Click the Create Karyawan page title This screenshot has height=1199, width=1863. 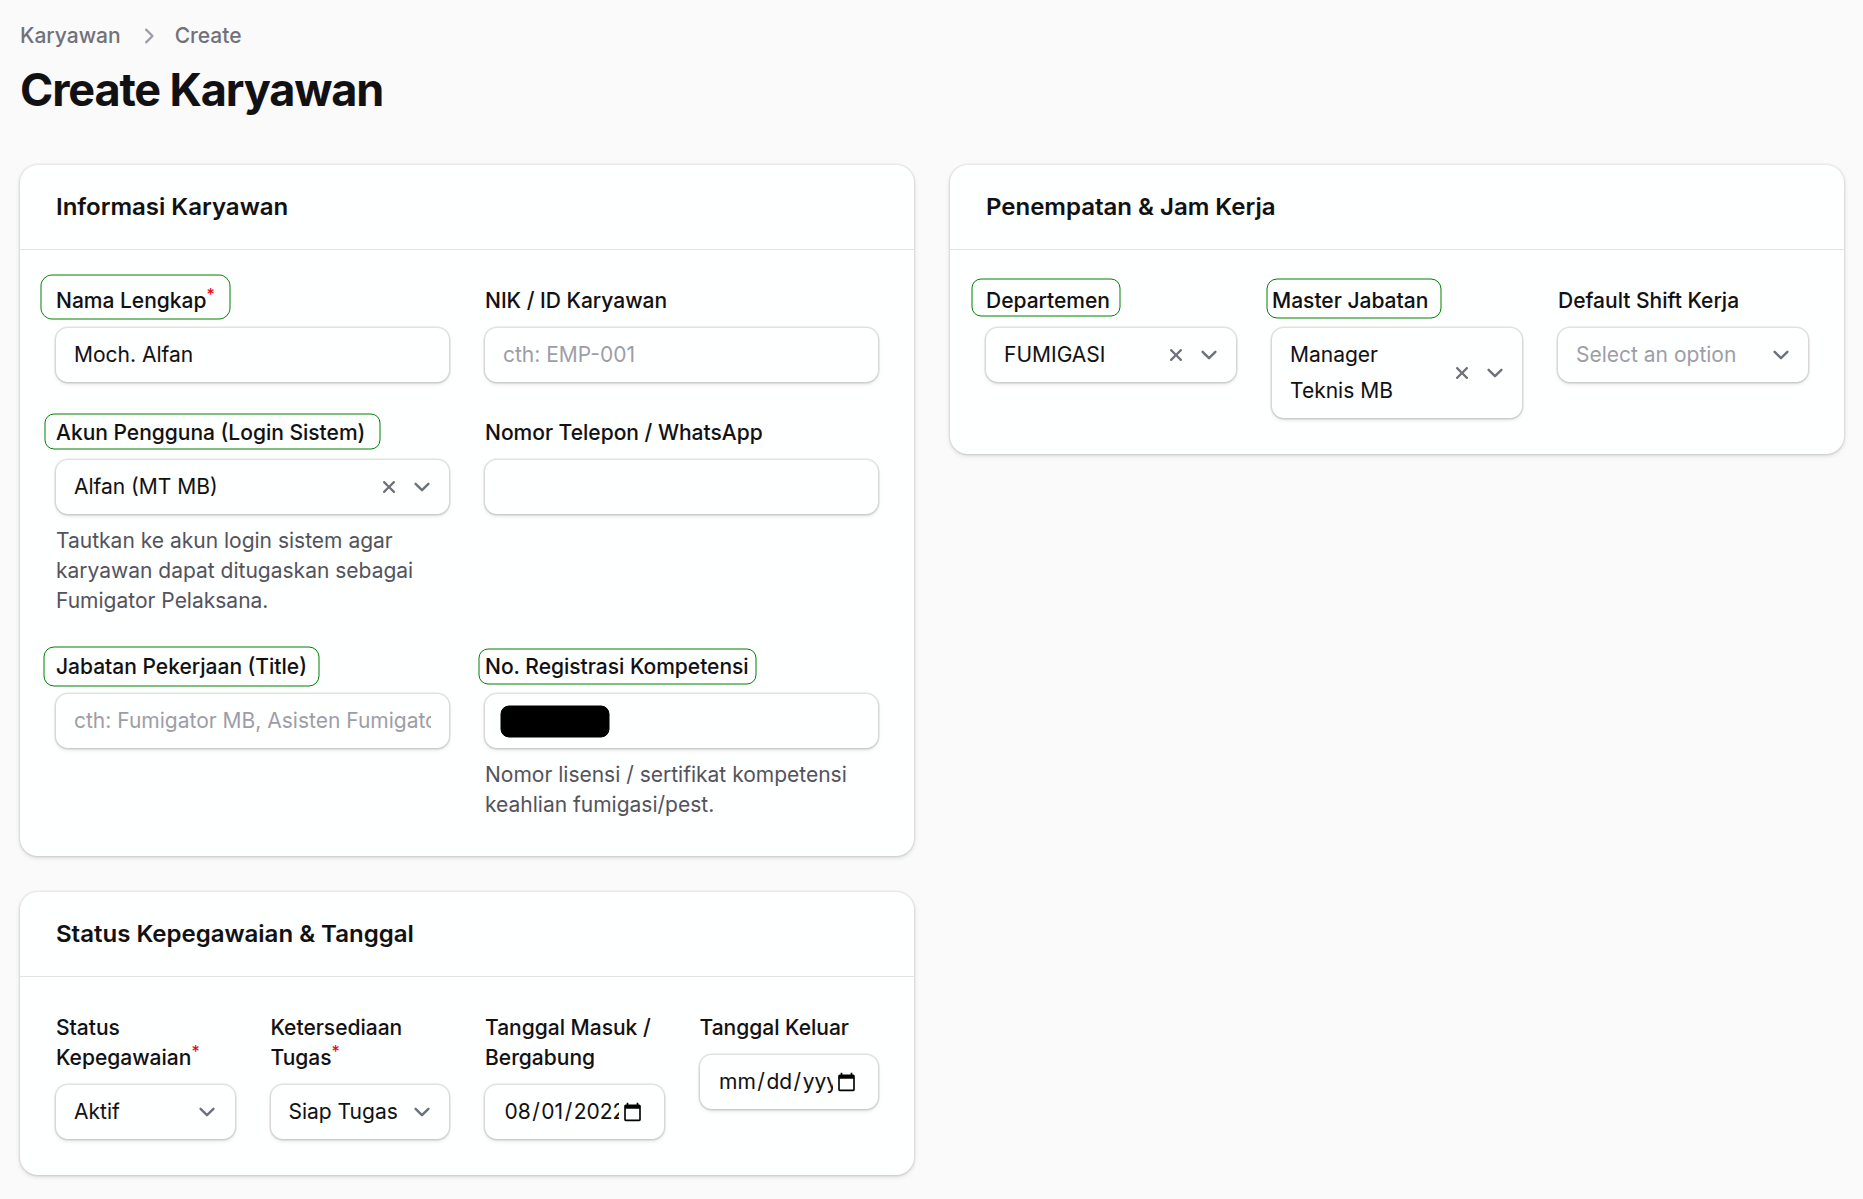pyautogui.click(x=202, y=90)
